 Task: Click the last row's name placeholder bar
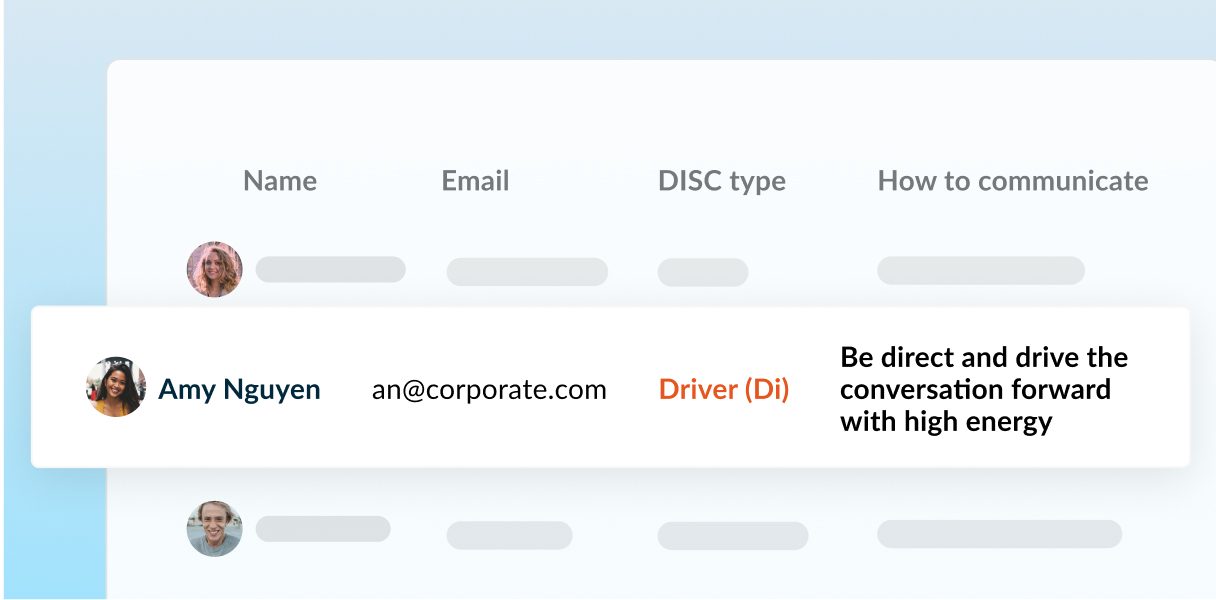[x=322, y=529]
